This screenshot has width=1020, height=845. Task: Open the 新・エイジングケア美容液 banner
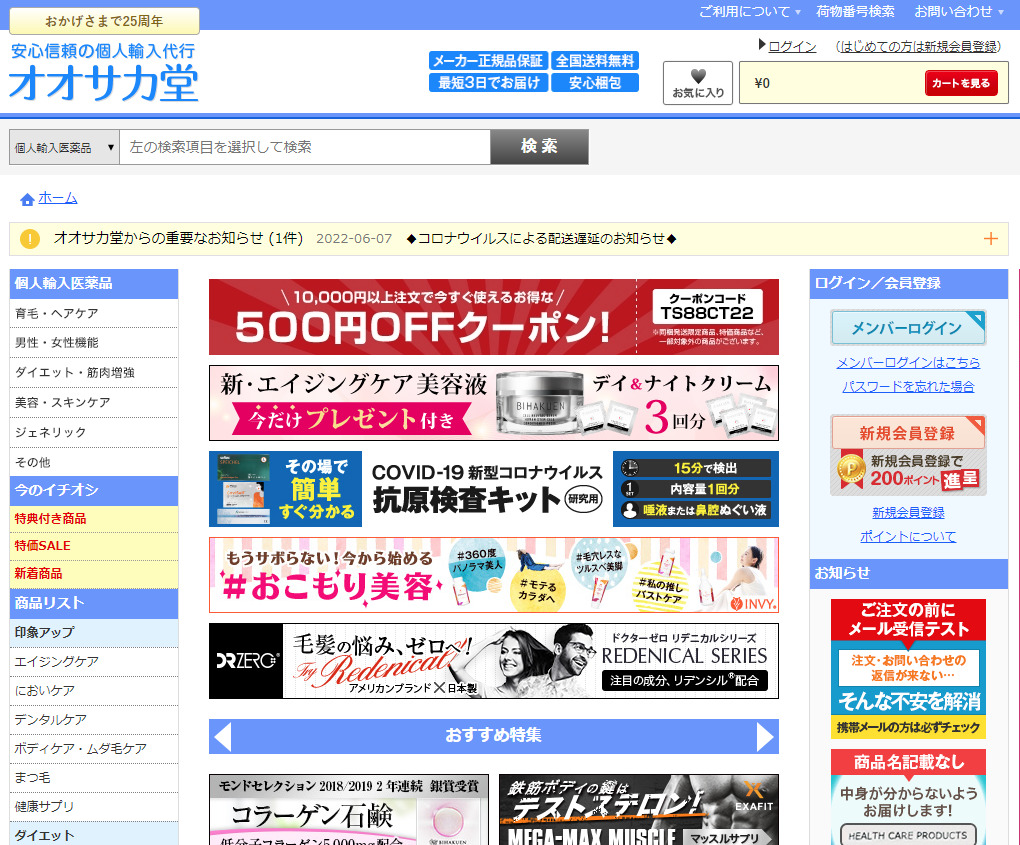(x=494, y=403)
